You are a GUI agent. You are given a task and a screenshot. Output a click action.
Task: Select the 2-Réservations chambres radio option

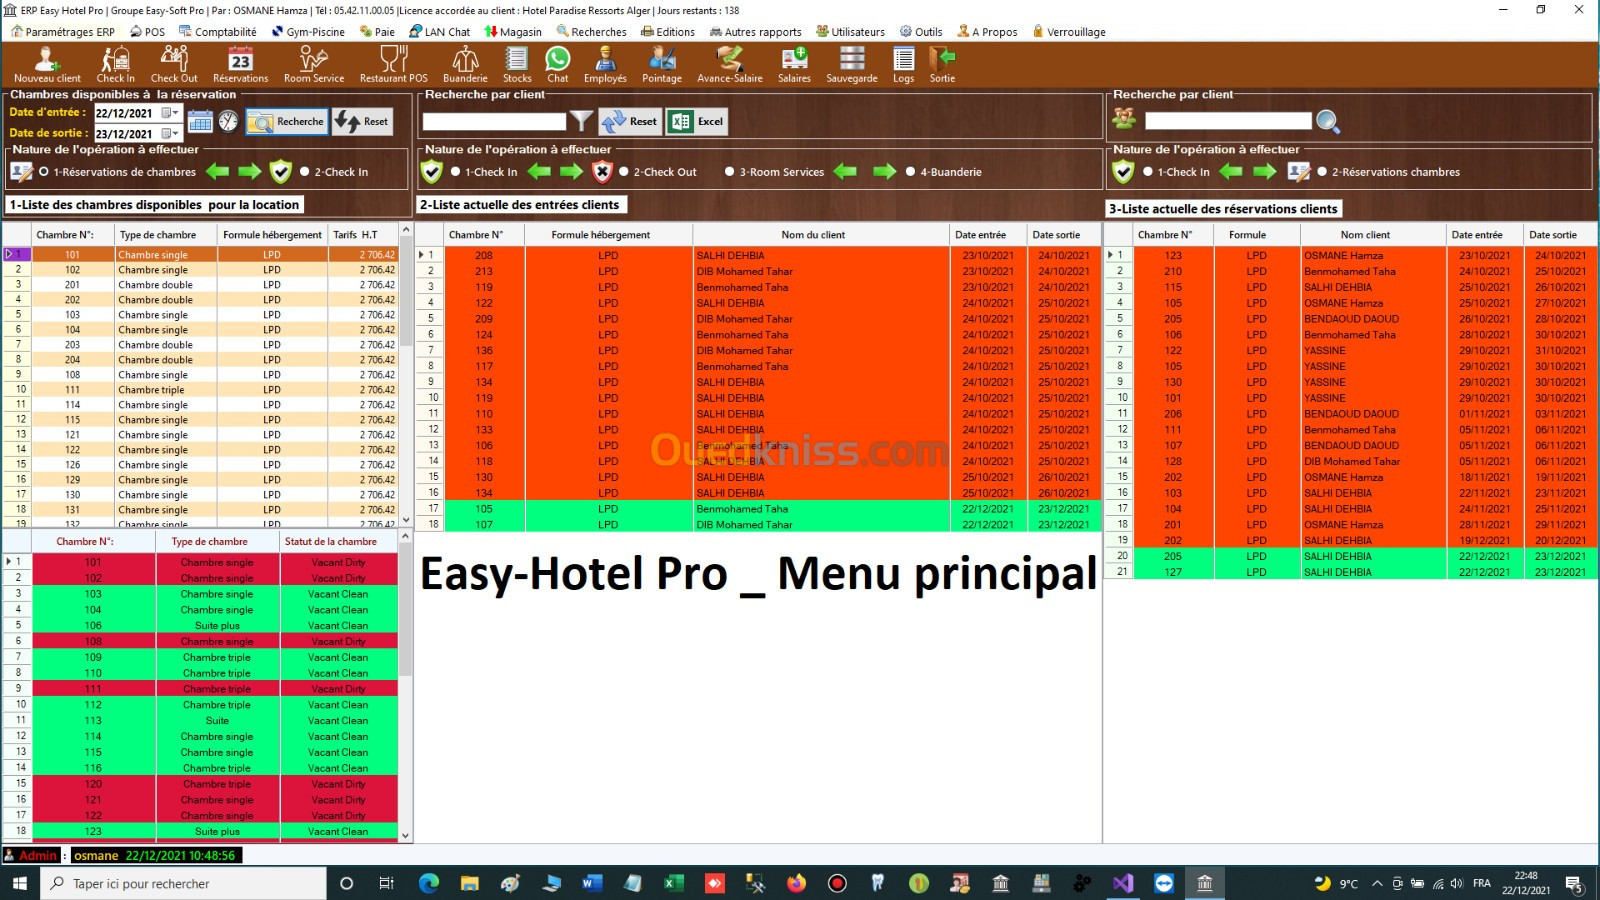tap(1322, 172)
